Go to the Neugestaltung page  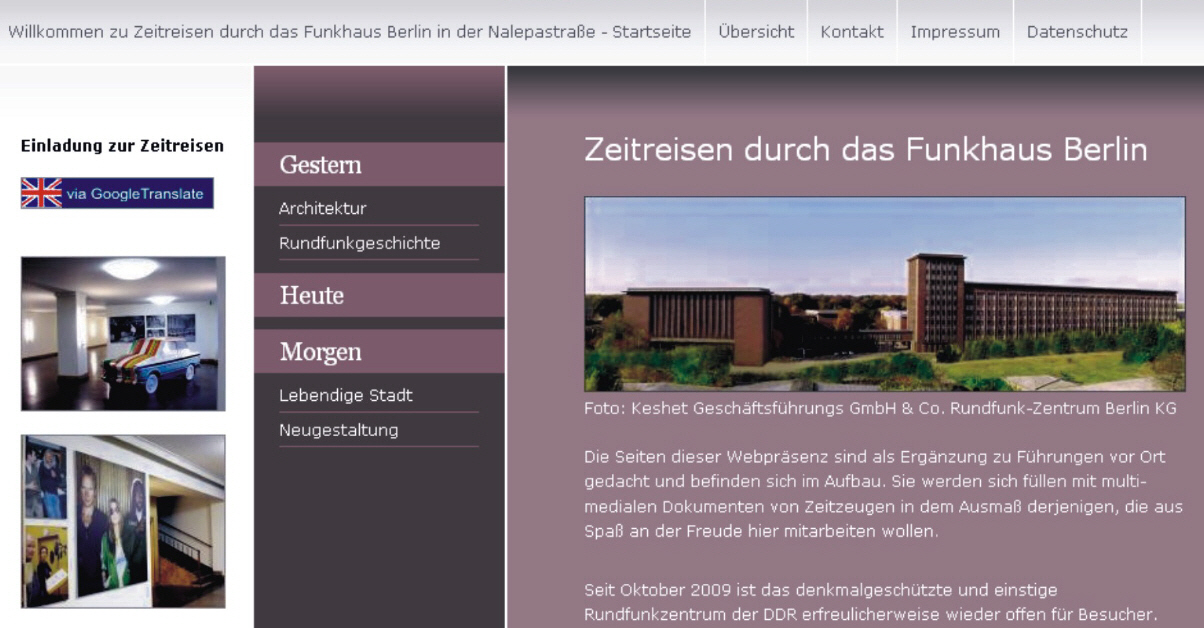click(338, 430)
